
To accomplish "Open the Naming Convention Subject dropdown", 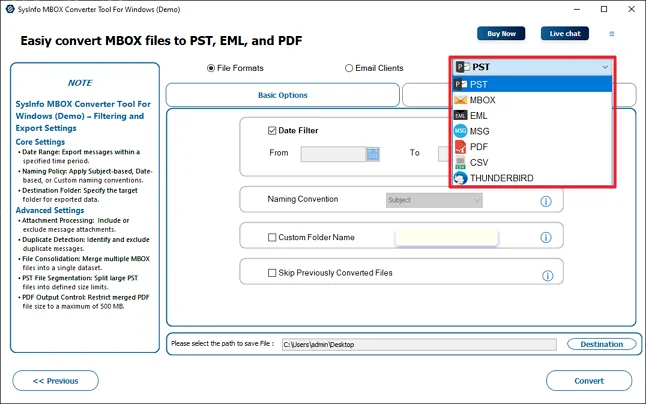I will click(x=434, y=200).
